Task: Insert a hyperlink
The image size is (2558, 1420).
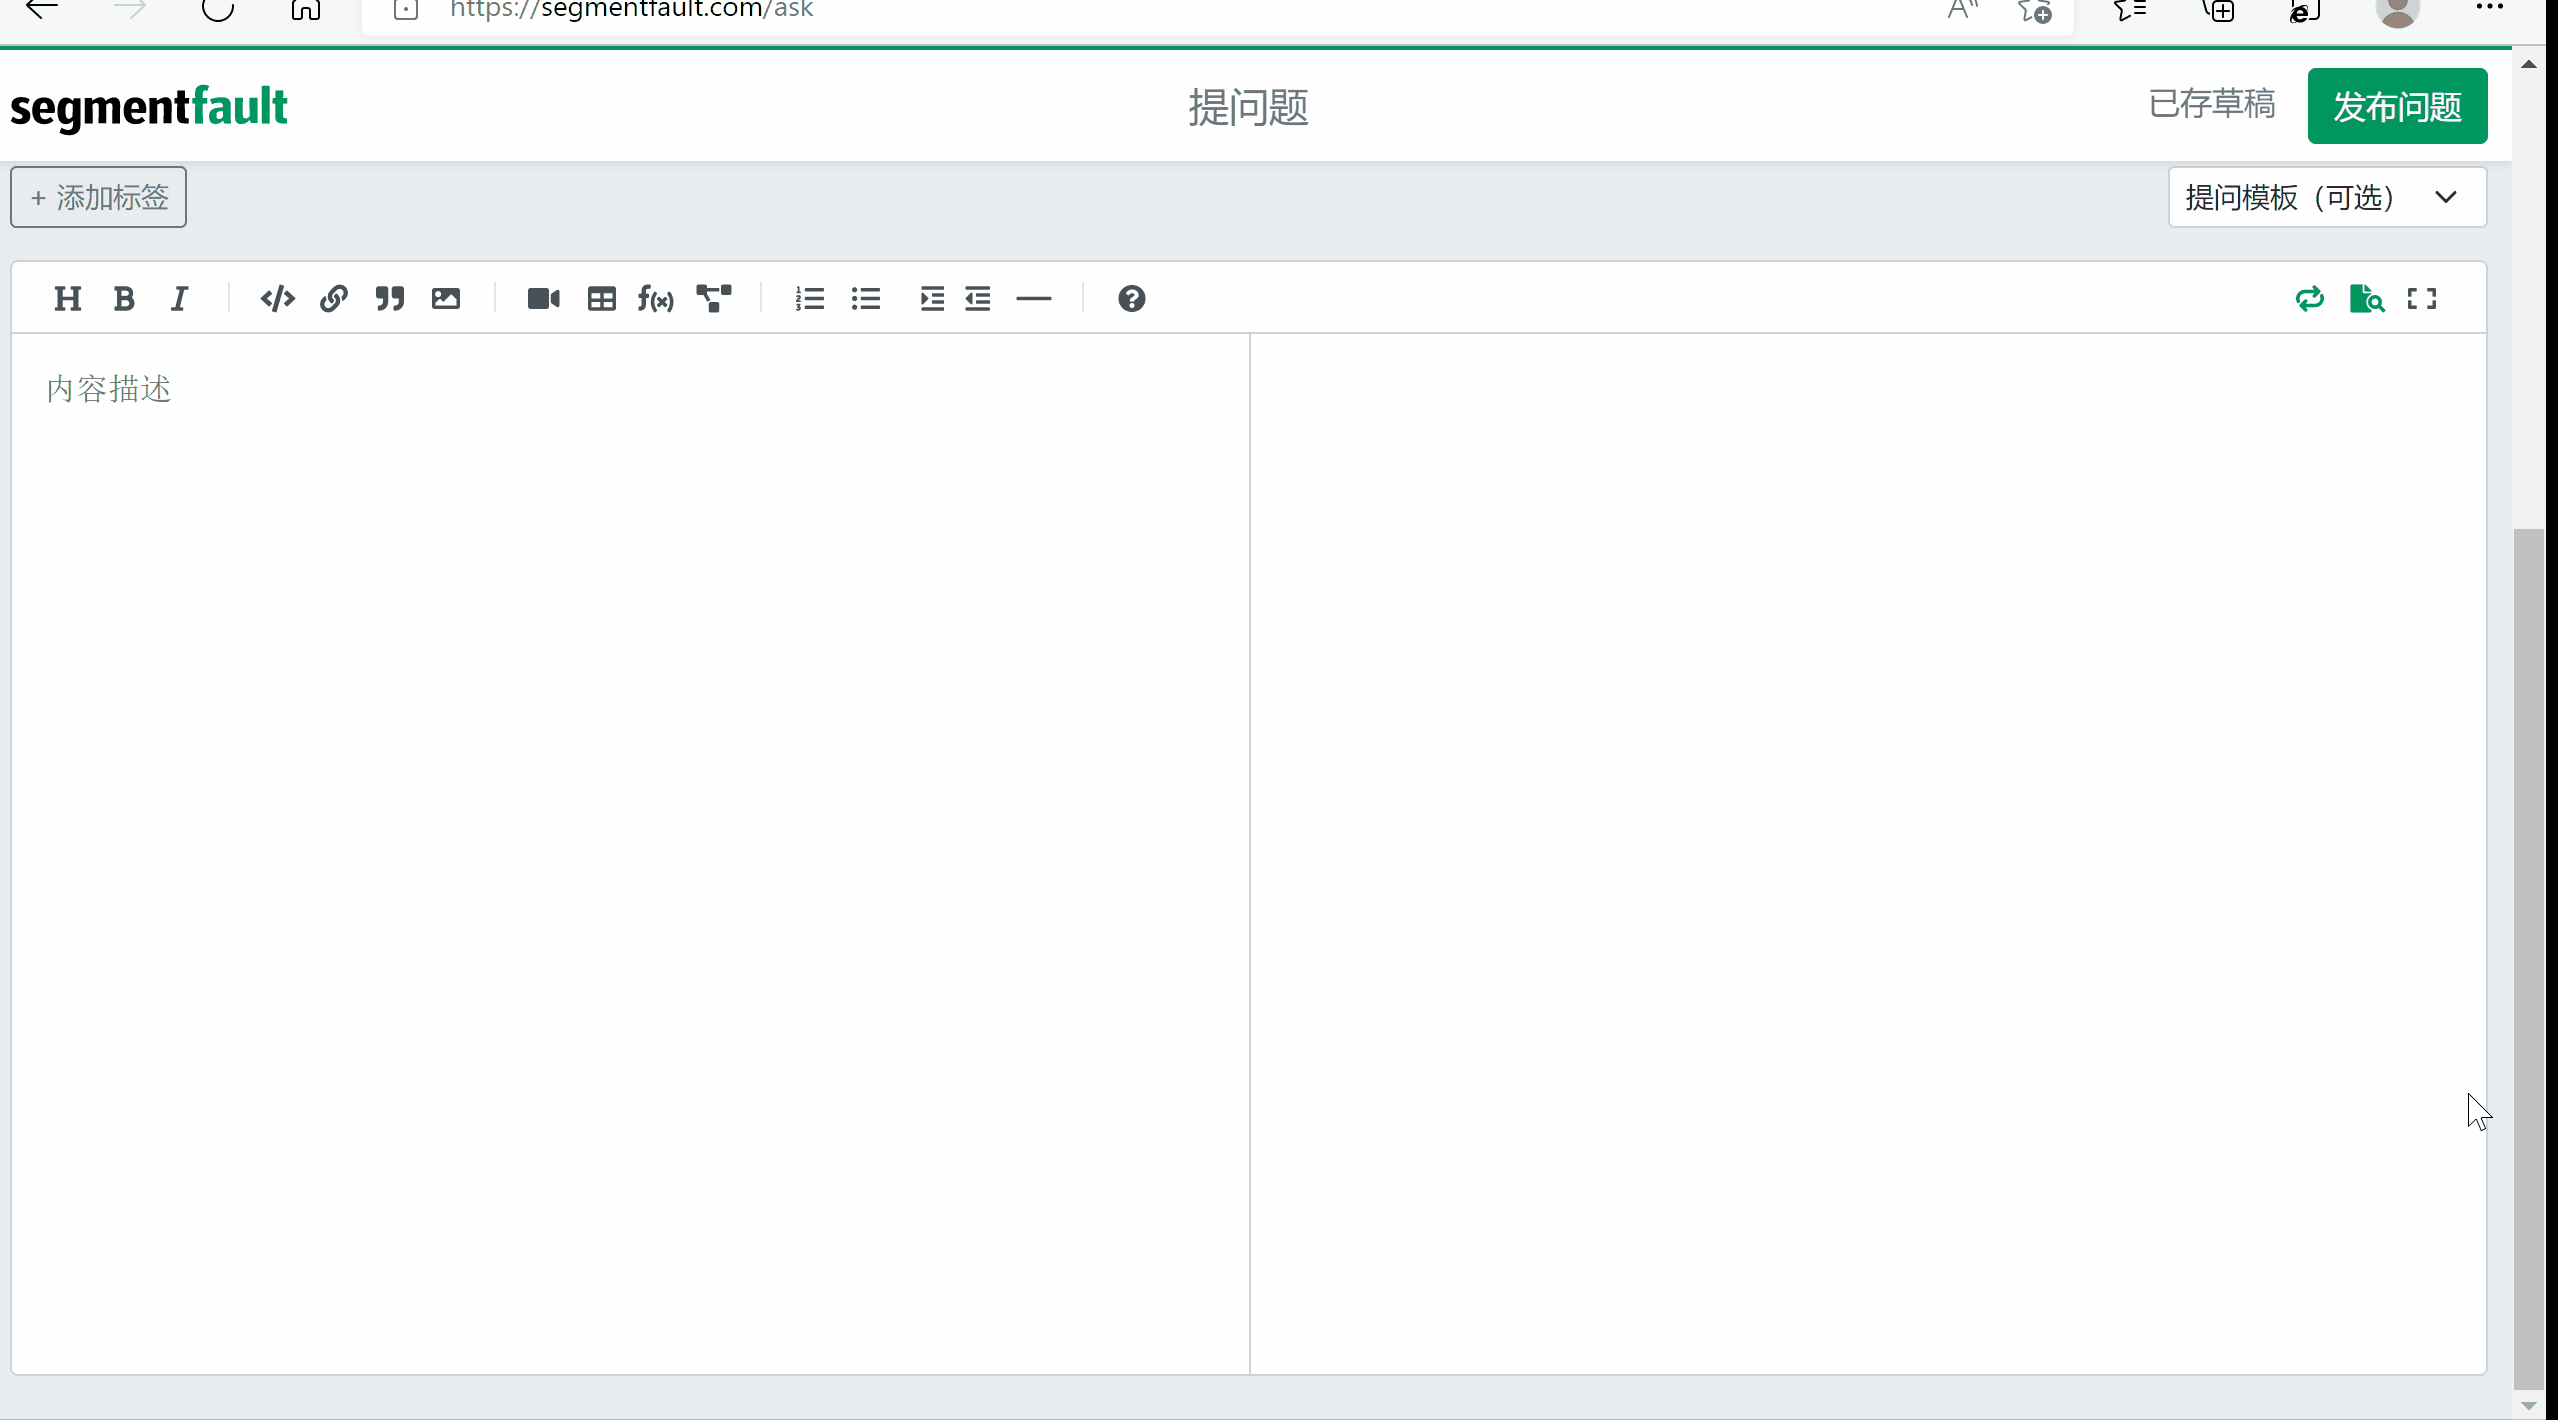Action: pyautogui.click(x=333, y=299)
